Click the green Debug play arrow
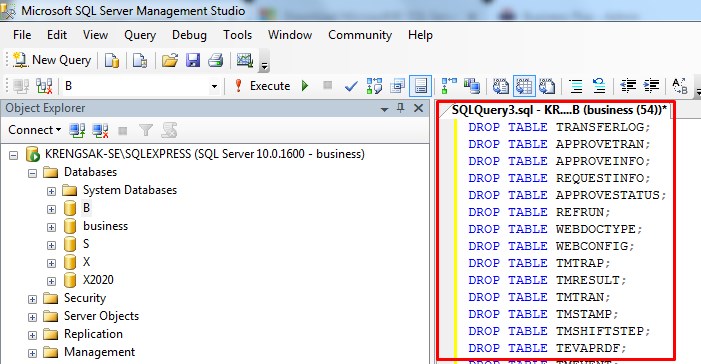The width and height of the screenshot is (701, 364). coord(305,85)
